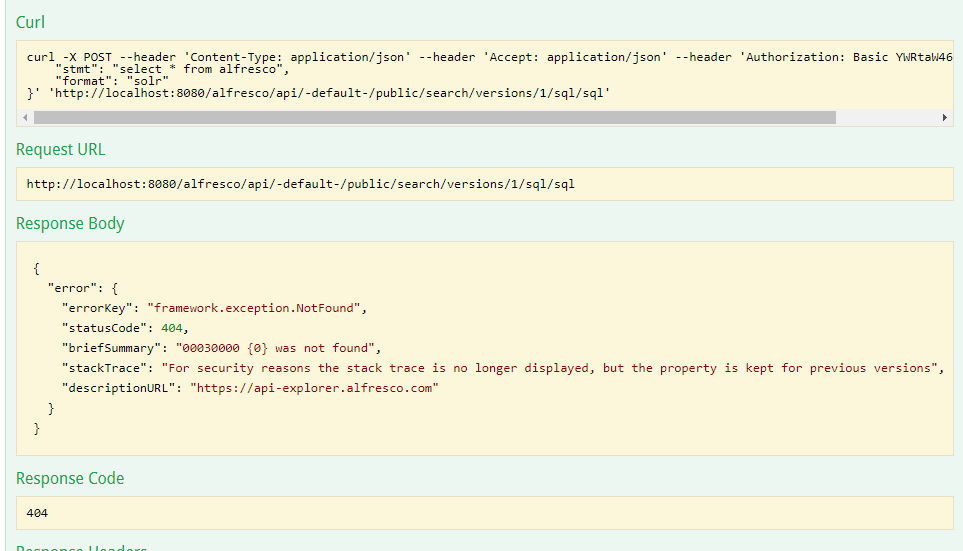
Task: Click the left scroll arrow in Curl box
Action: tap(25, 118)
